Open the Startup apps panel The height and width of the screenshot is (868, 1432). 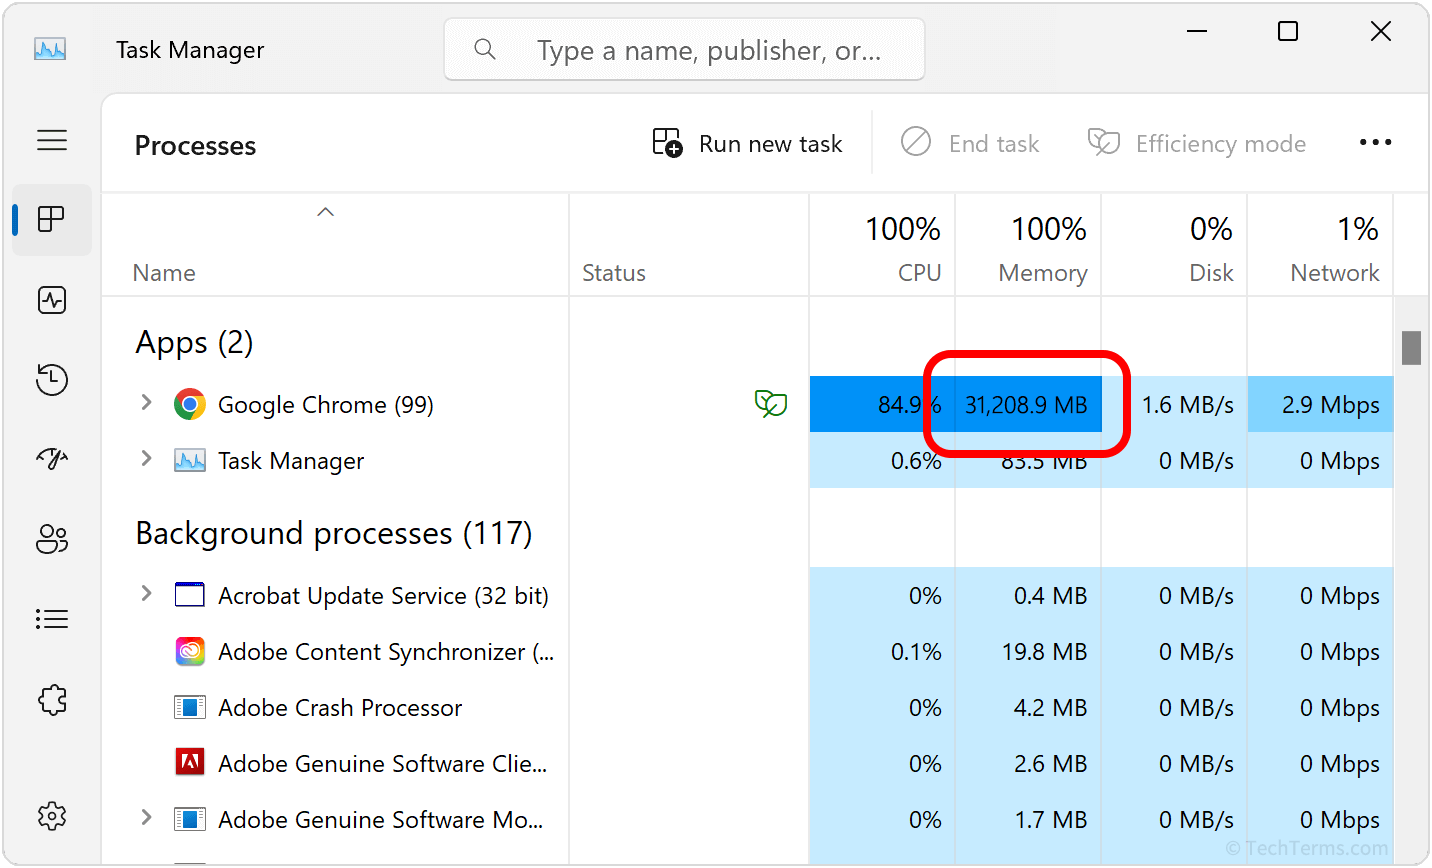click(52, 458)
